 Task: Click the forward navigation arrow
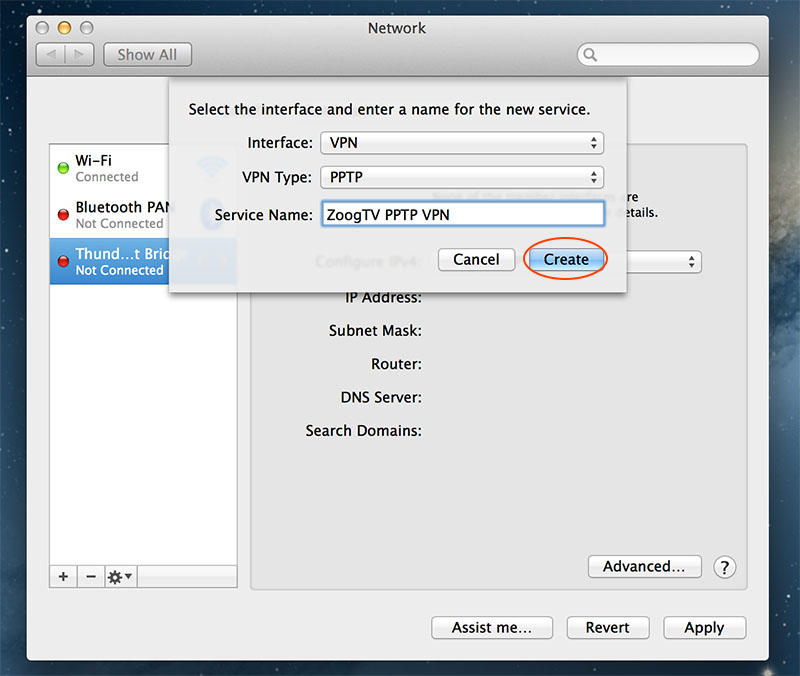point(78,54)
